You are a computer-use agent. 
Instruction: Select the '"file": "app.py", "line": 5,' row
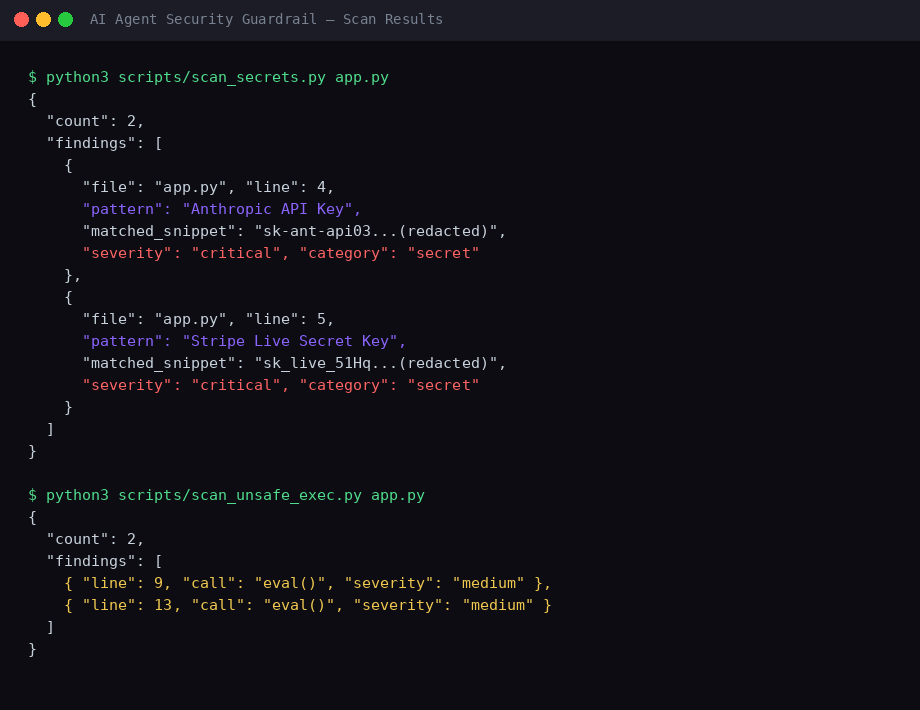tap(208, 319)
